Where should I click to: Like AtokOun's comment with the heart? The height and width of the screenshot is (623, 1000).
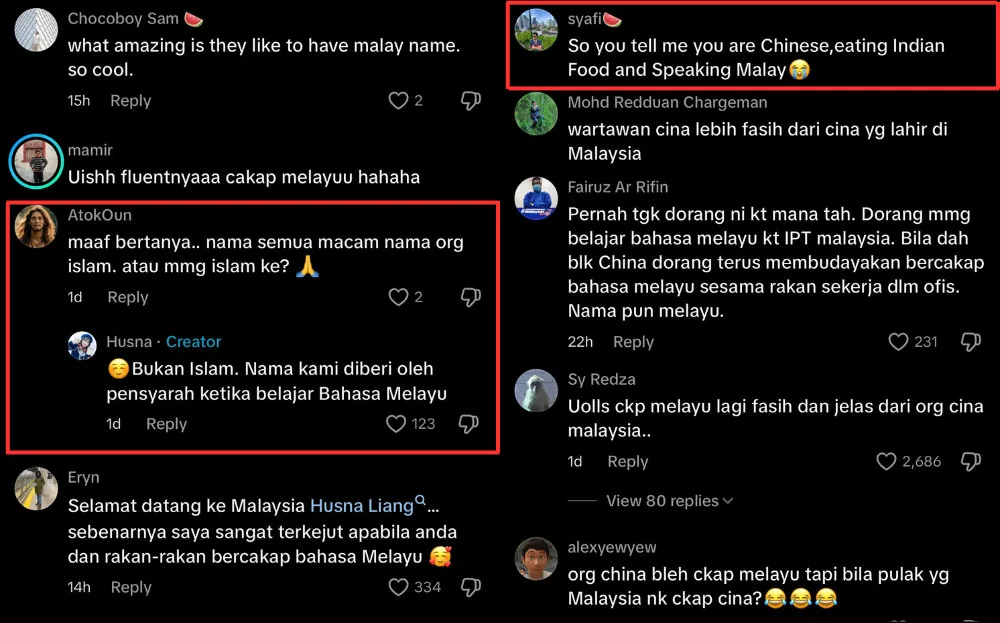click(399, 297)
